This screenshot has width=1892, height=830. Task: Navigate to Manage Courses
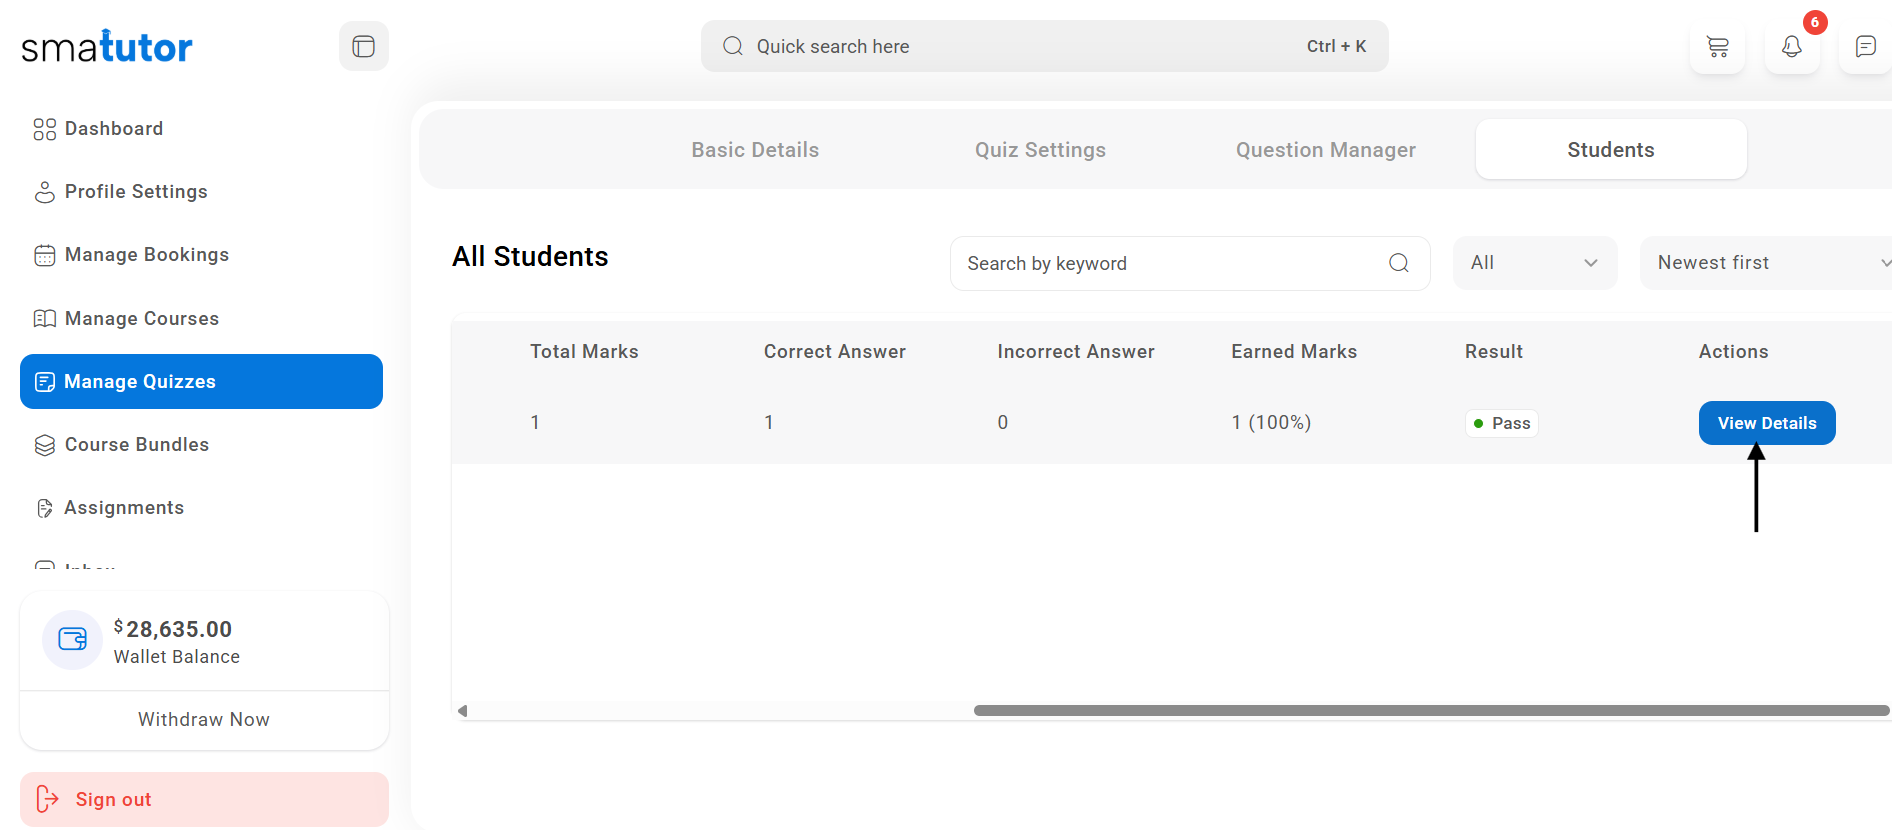coord(141,319)
